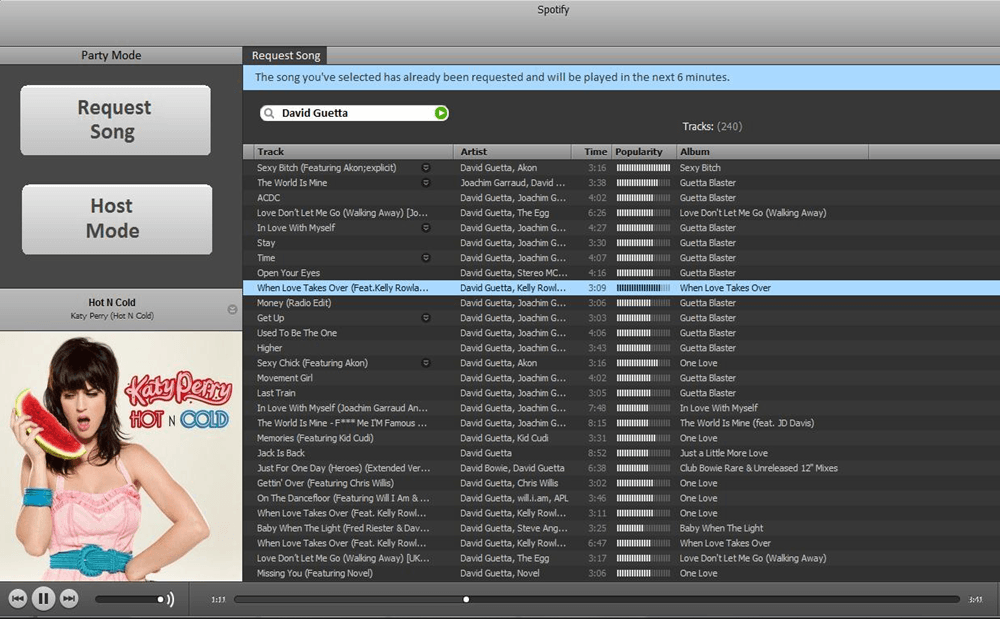Viewport: 1000px width, 619px height.
Task: Click Katy Perry (Hot N Cold) artist text
Action: coord(112,316)
